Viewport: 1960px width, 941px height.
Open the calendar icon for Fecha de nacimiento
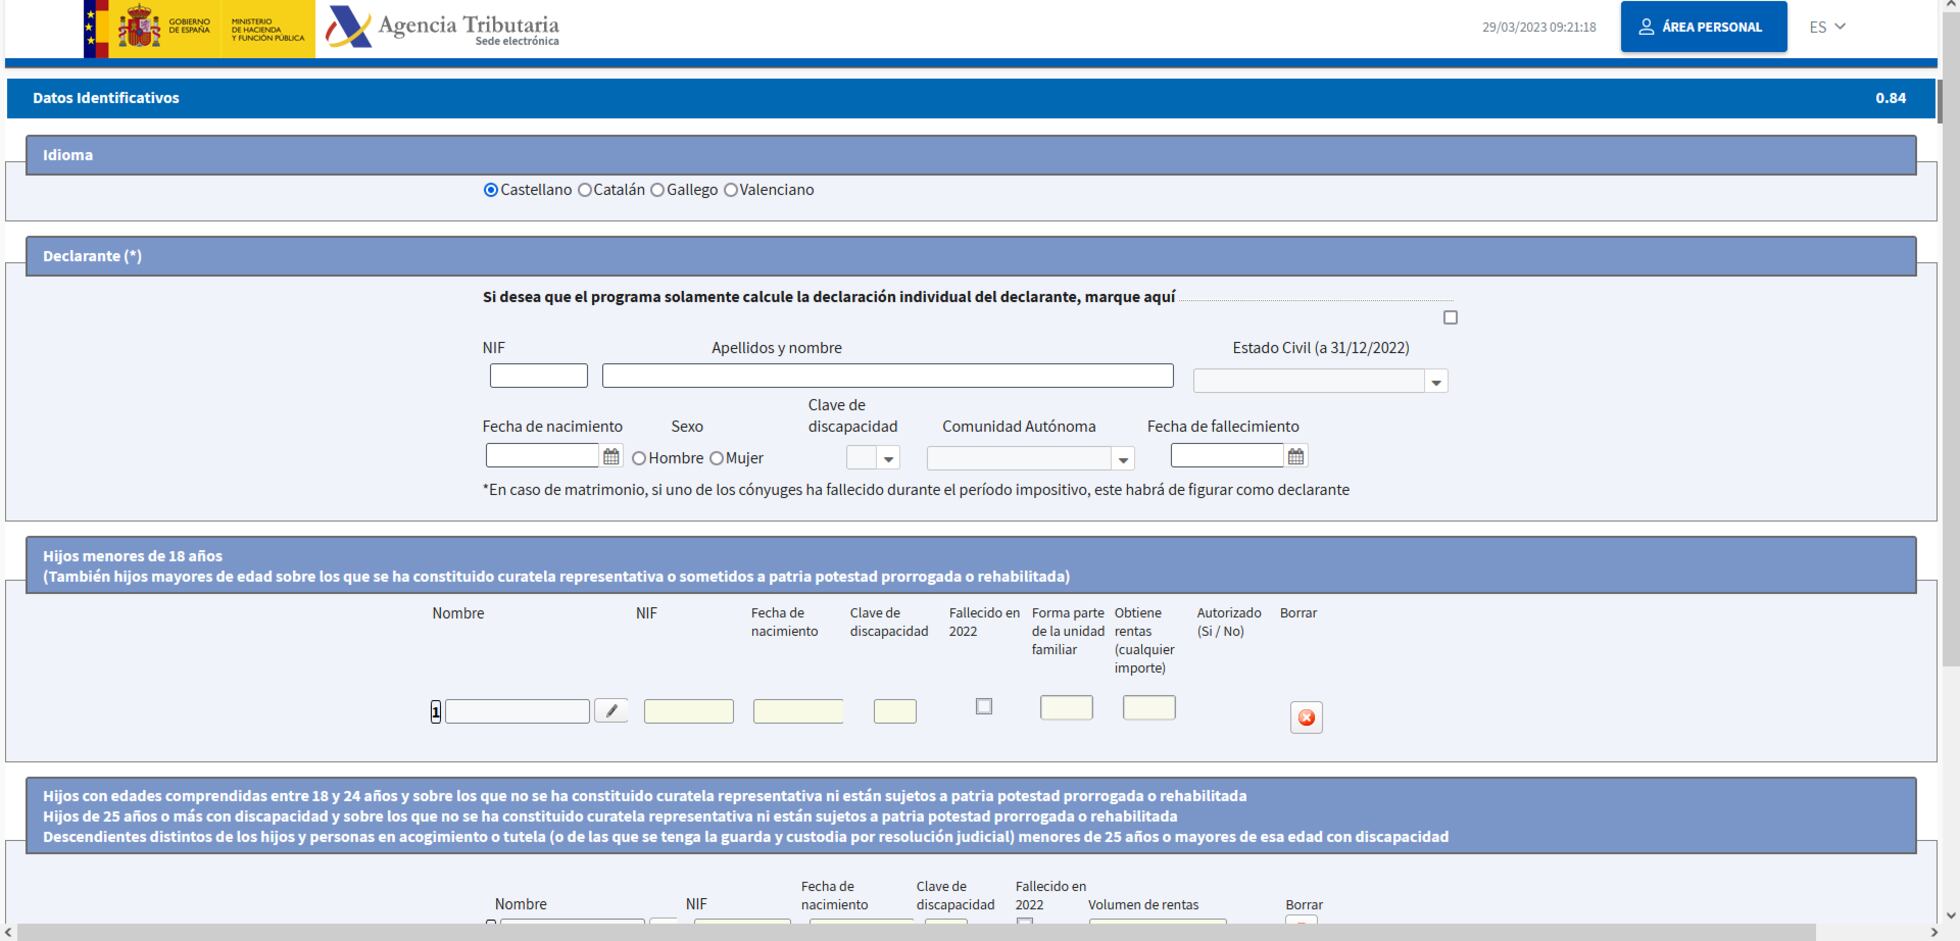(x=611, y=457)
